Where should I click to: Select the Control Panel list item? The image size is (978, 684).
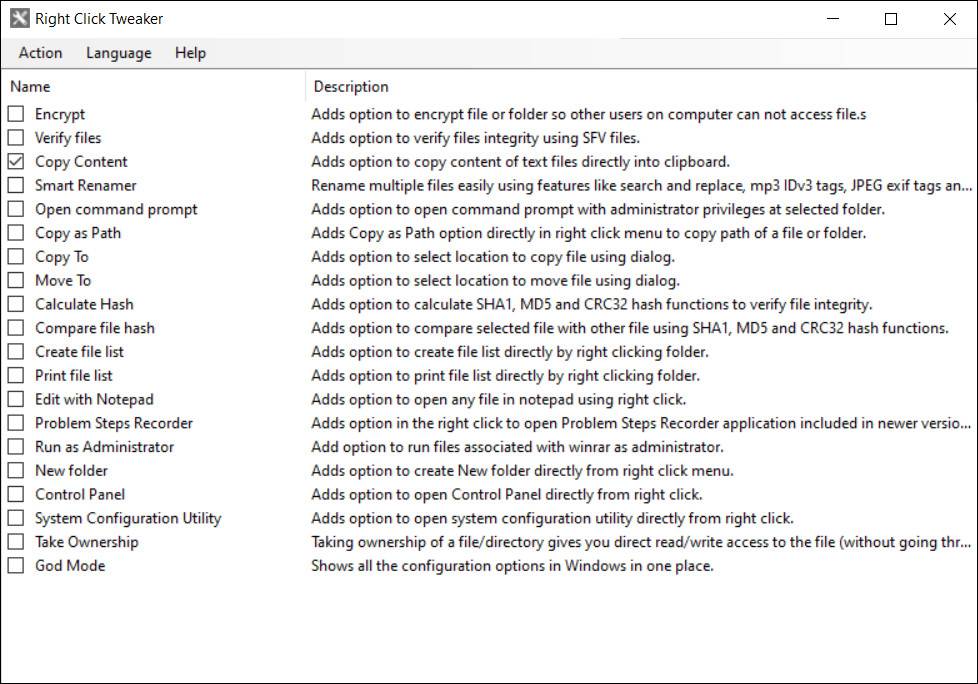[80, 494]
